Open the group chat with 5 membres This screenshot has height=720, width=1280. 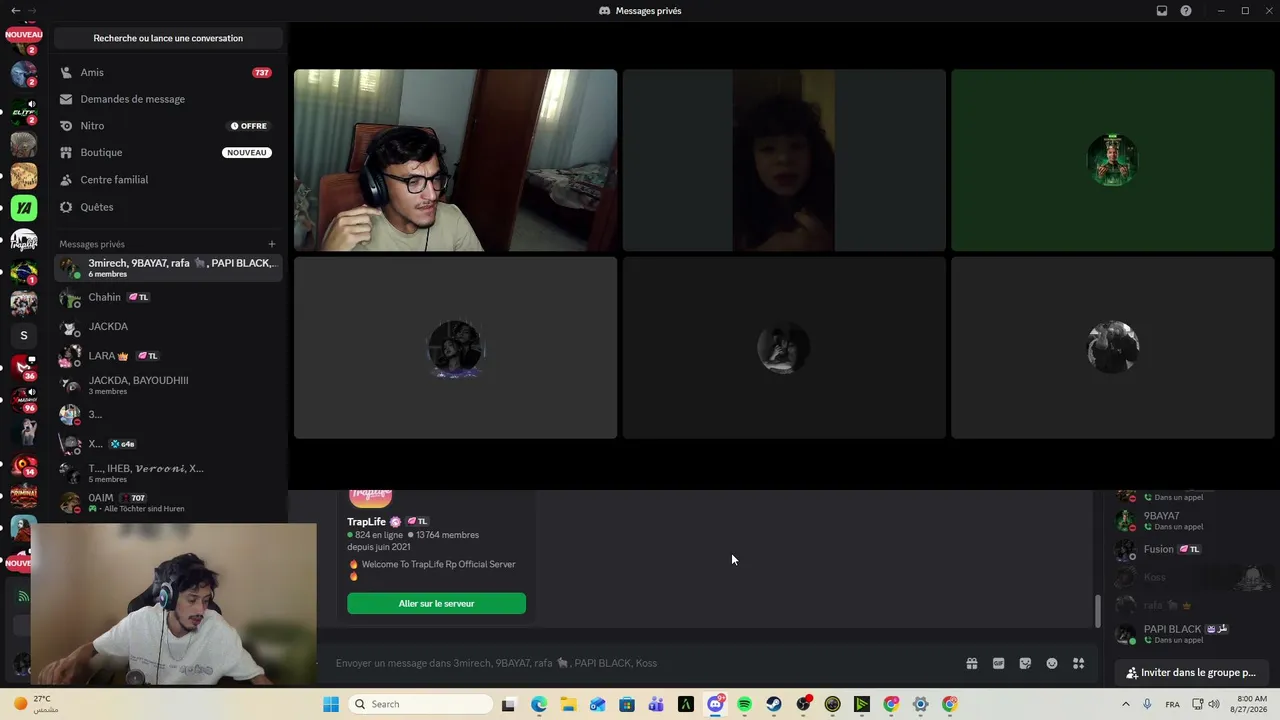click(x=167, y=473)
